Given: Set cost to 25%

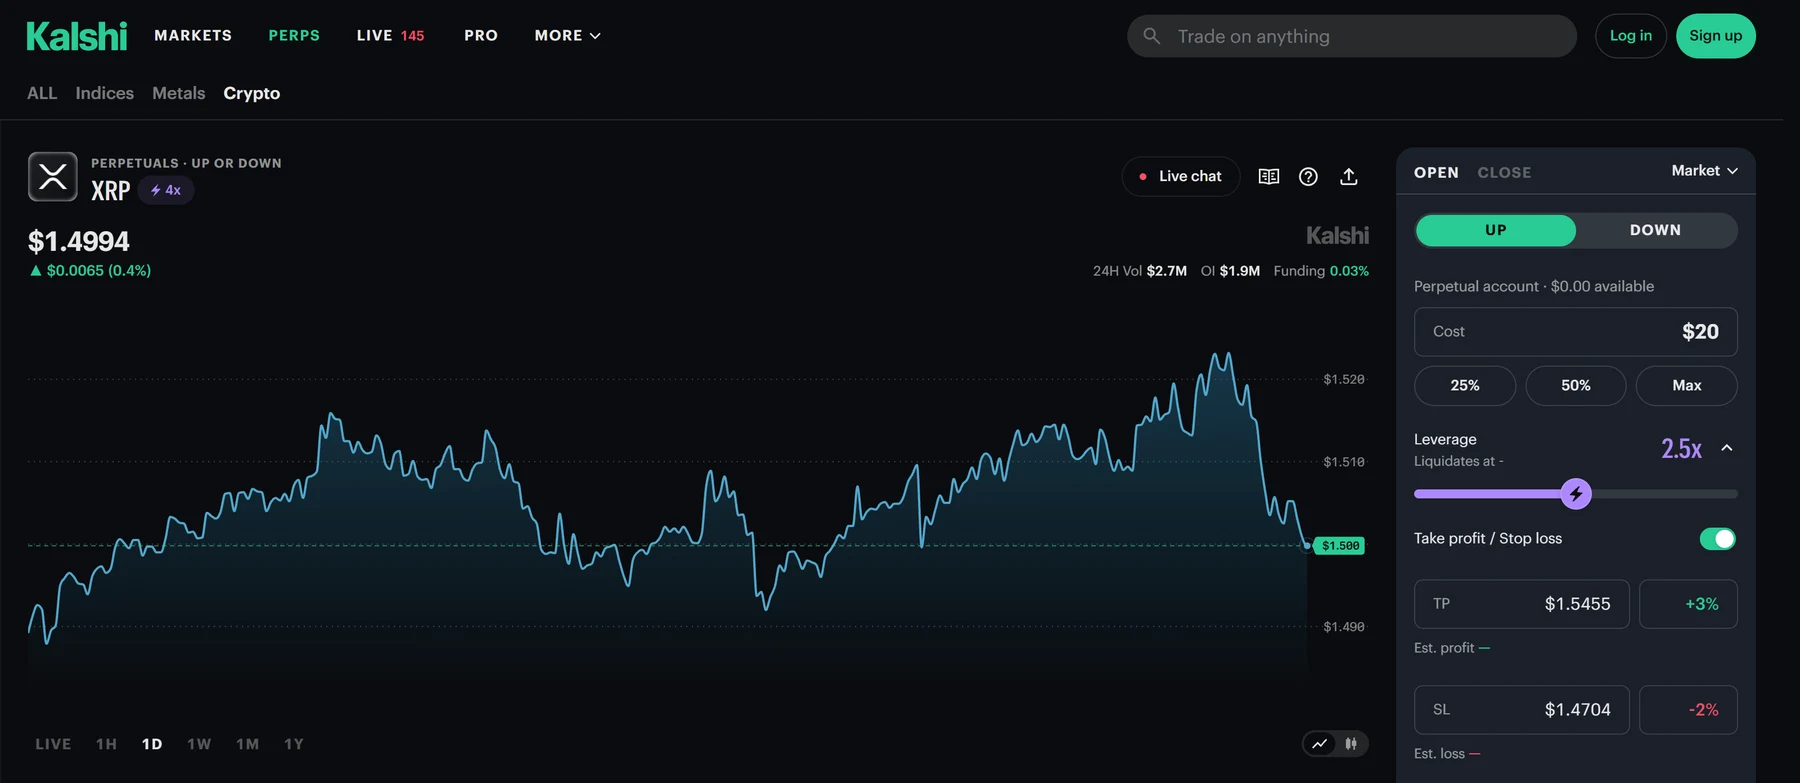Looking at the screenshot, I should click(1465, 386).
